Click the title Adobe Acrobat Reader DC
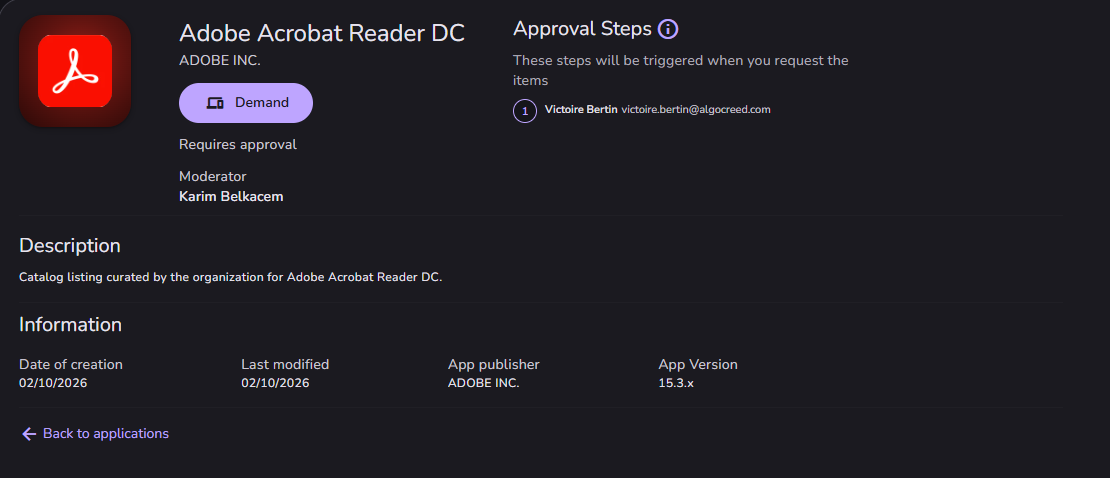The image size is (1110, 478). click(x=322, y=33)
